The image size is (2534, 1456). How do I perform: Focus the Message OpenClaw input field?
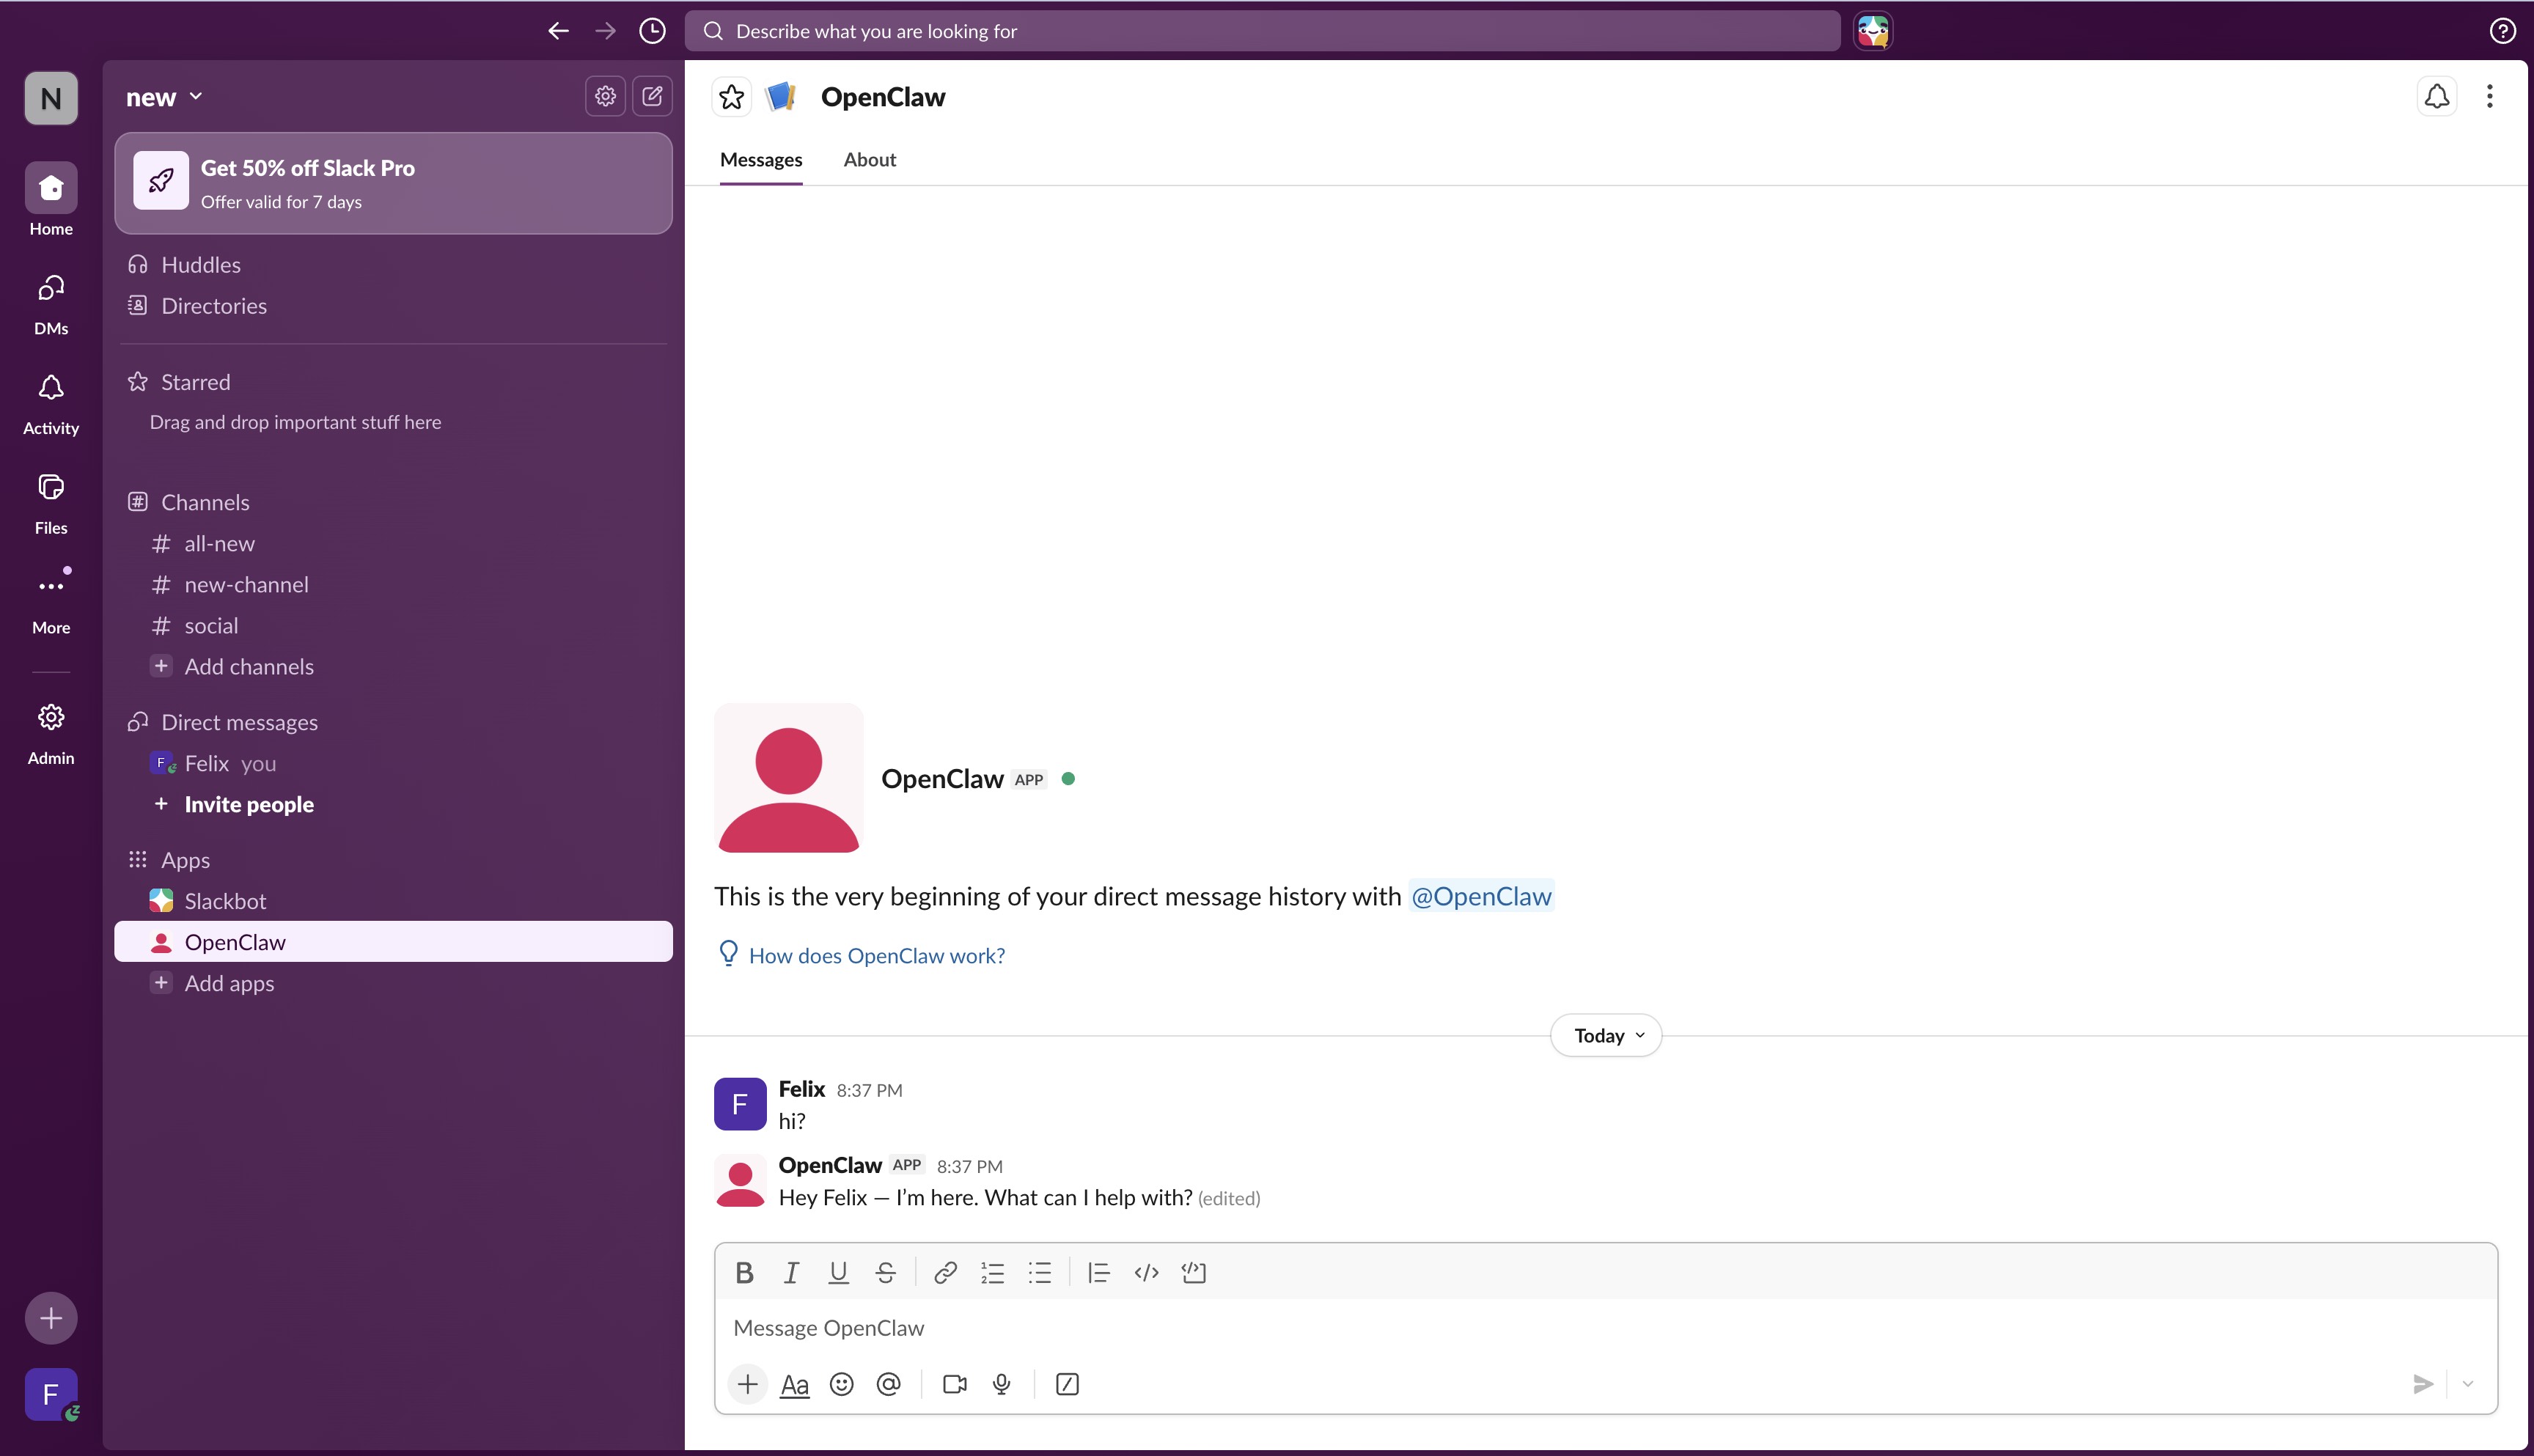pos(1605,1328)
